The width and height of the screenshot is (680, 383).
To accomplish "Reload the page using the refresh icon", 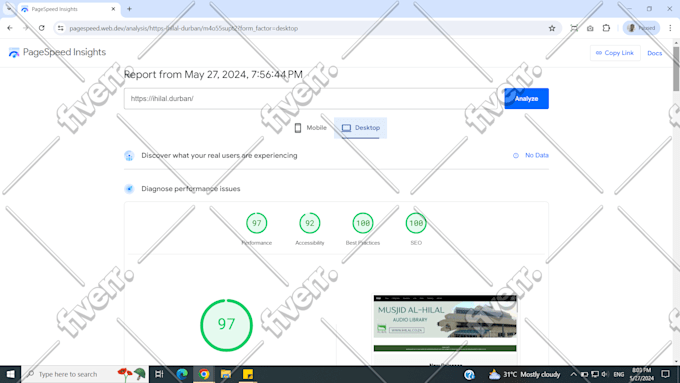I will tap(42, 28).
